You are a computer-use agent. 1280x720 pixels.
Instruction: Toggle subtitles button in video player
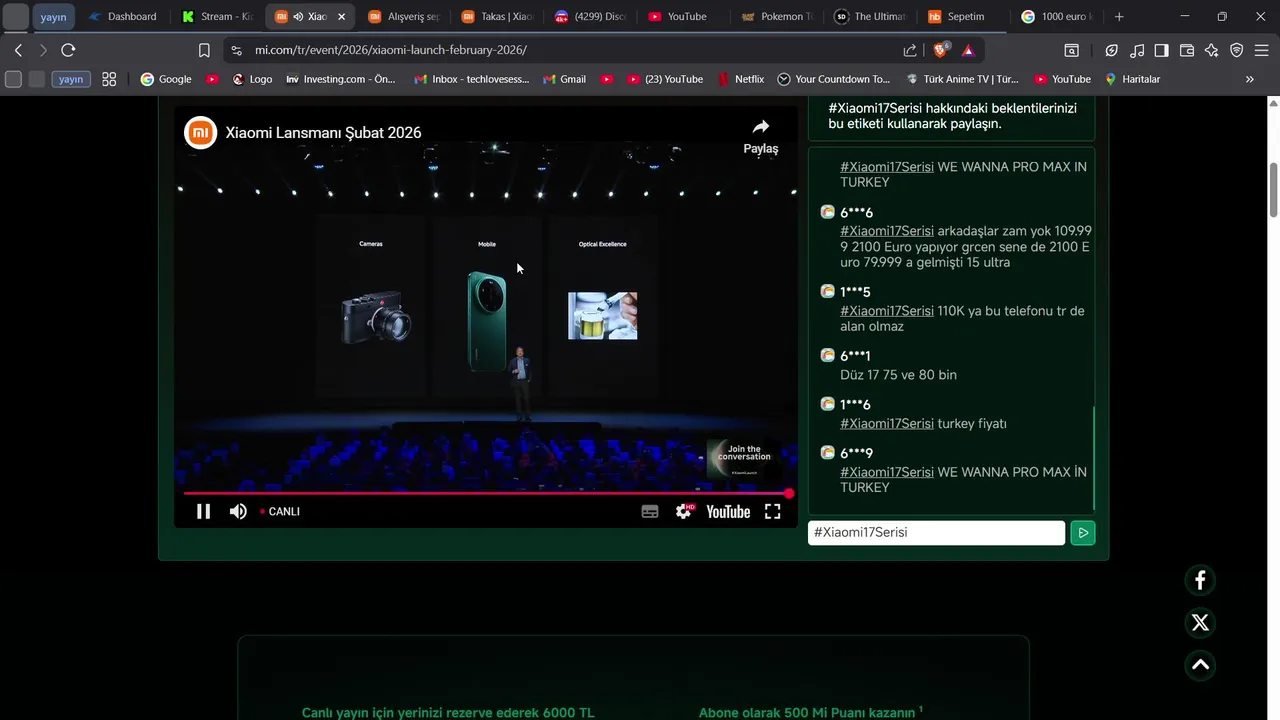pos(650,511)
